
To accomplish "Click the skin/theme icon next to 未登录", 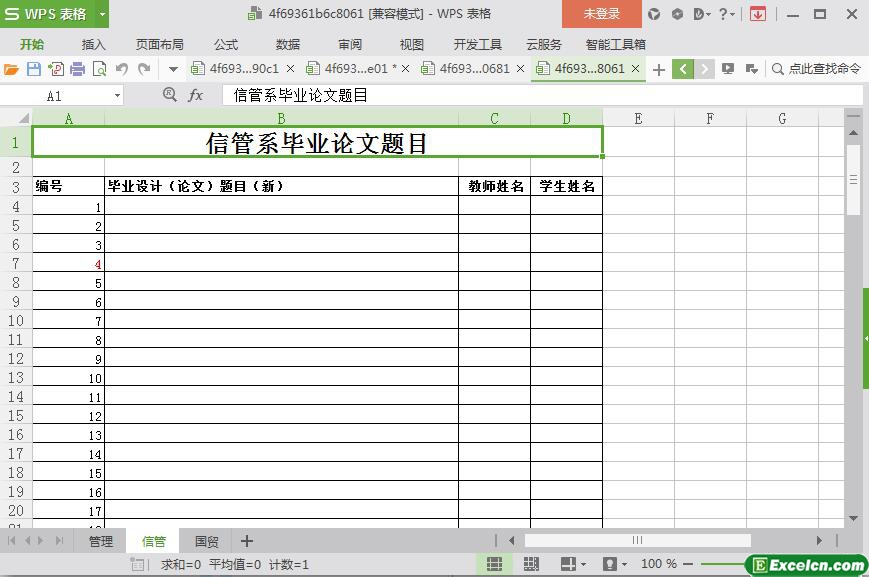I will click(x=654, y=14).
